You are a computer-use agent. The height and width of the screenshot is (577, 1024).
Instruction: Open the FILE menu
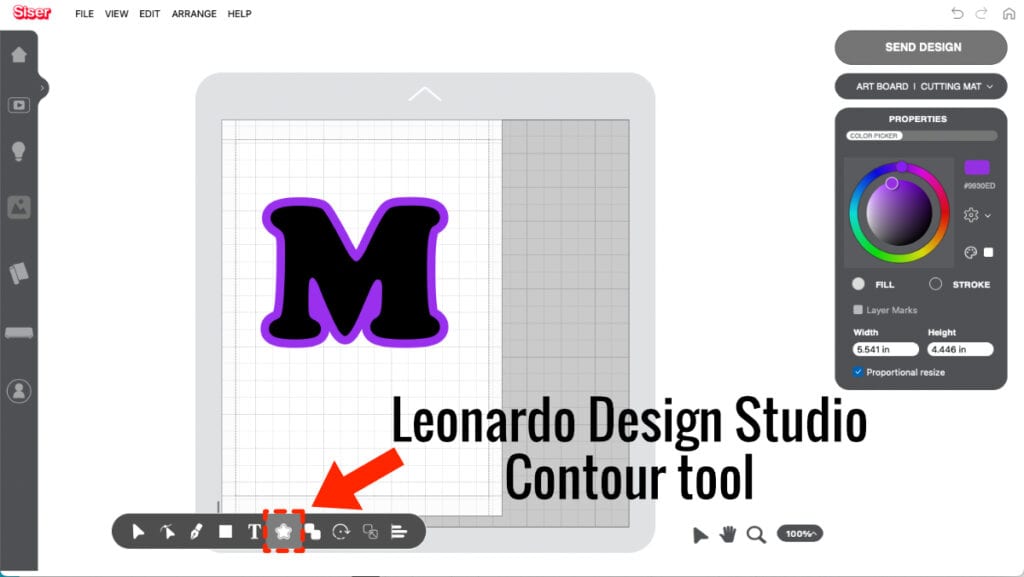tap(84, 14)
